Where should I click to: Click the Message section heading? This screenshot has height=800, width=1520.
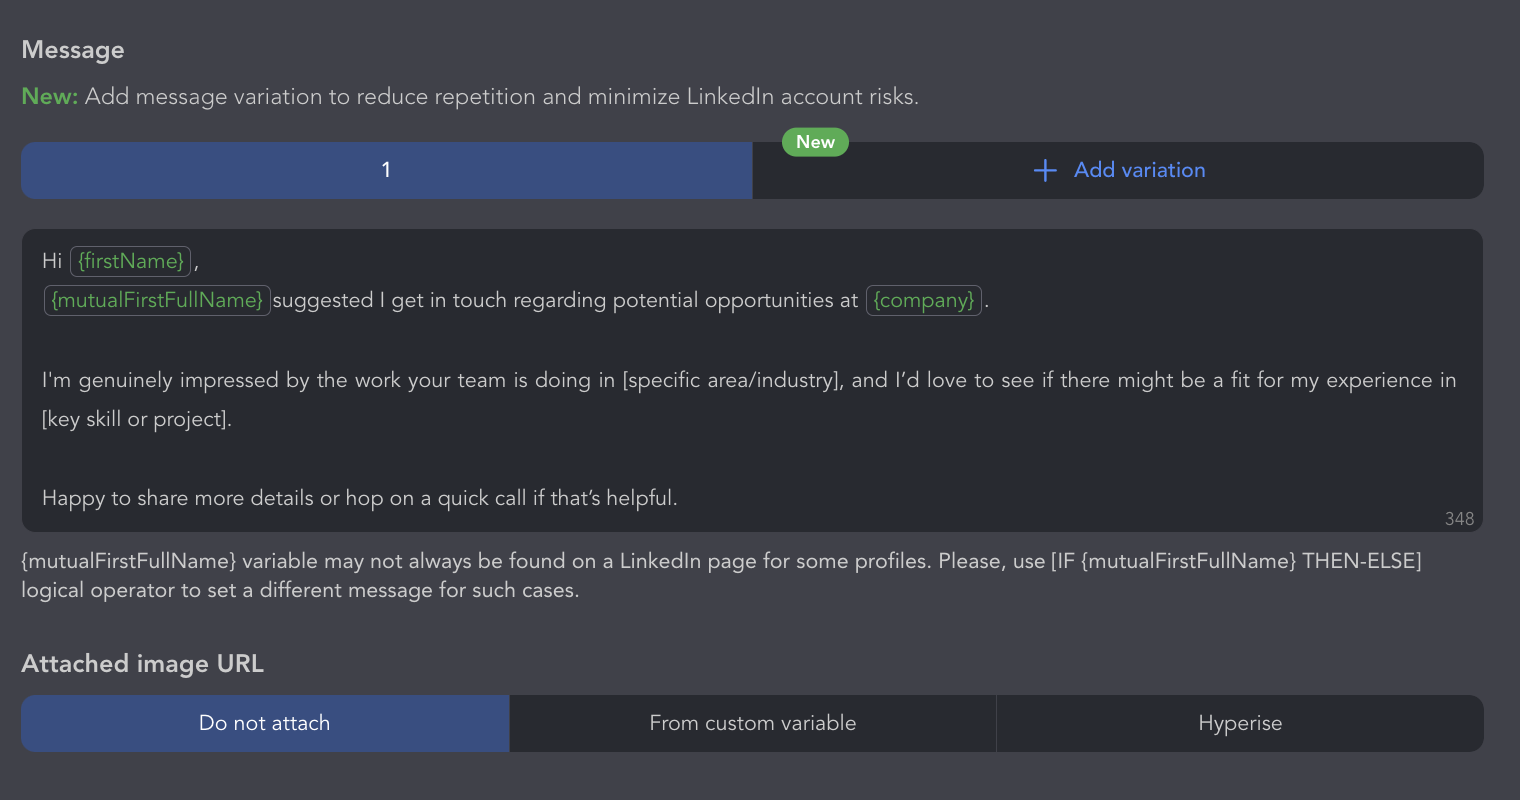(x=73, y=50)
